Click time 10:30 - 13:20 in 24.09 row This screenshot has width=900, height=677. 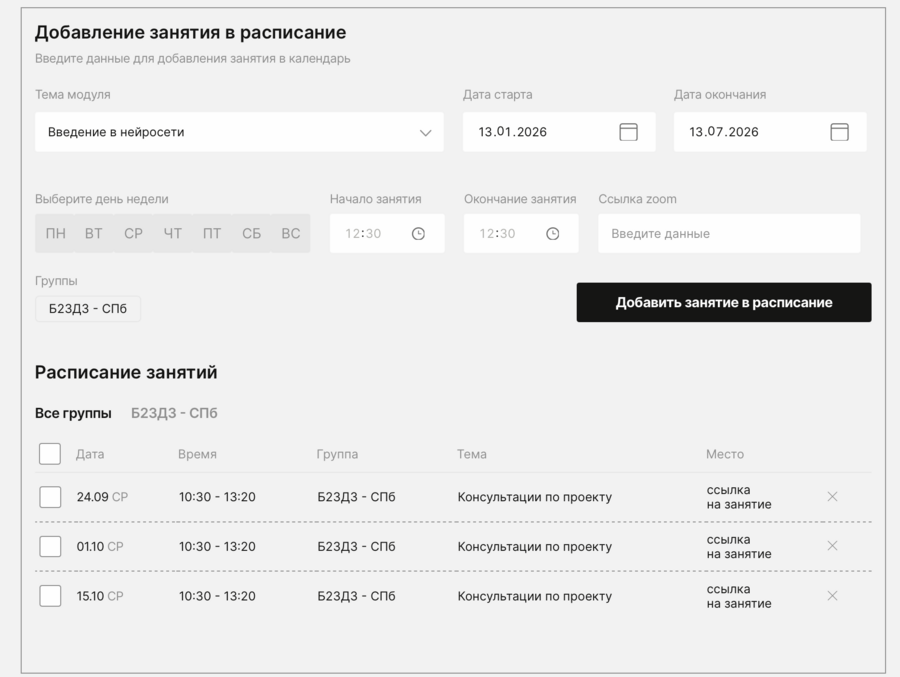pyautogui.click(x=217, y=497)
